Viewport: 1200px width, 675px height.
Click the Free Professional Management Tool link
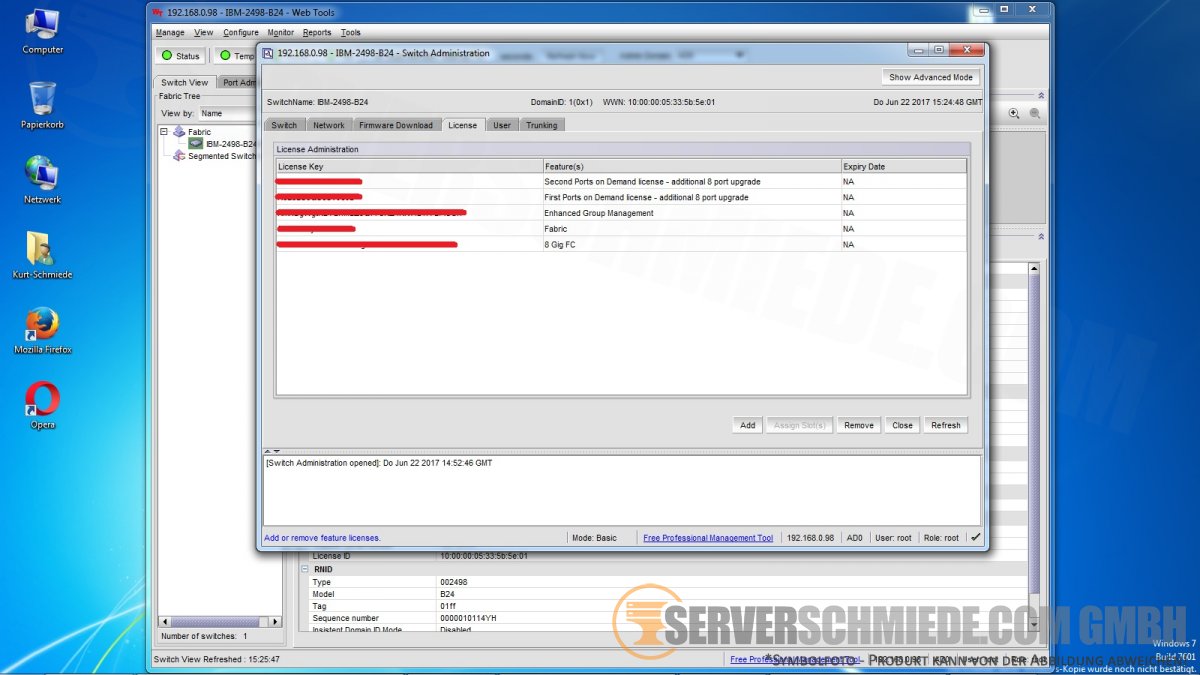[708, 538]
